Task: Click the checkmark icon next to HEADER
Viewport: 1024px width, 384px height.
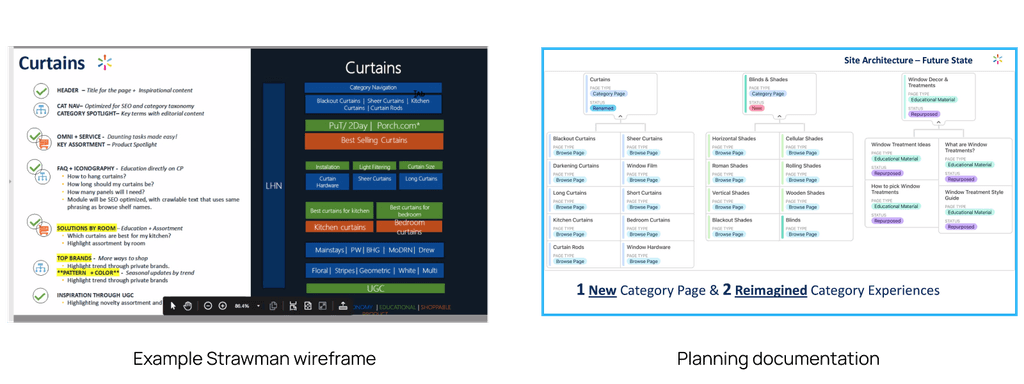Action: [x=41, y=90]
